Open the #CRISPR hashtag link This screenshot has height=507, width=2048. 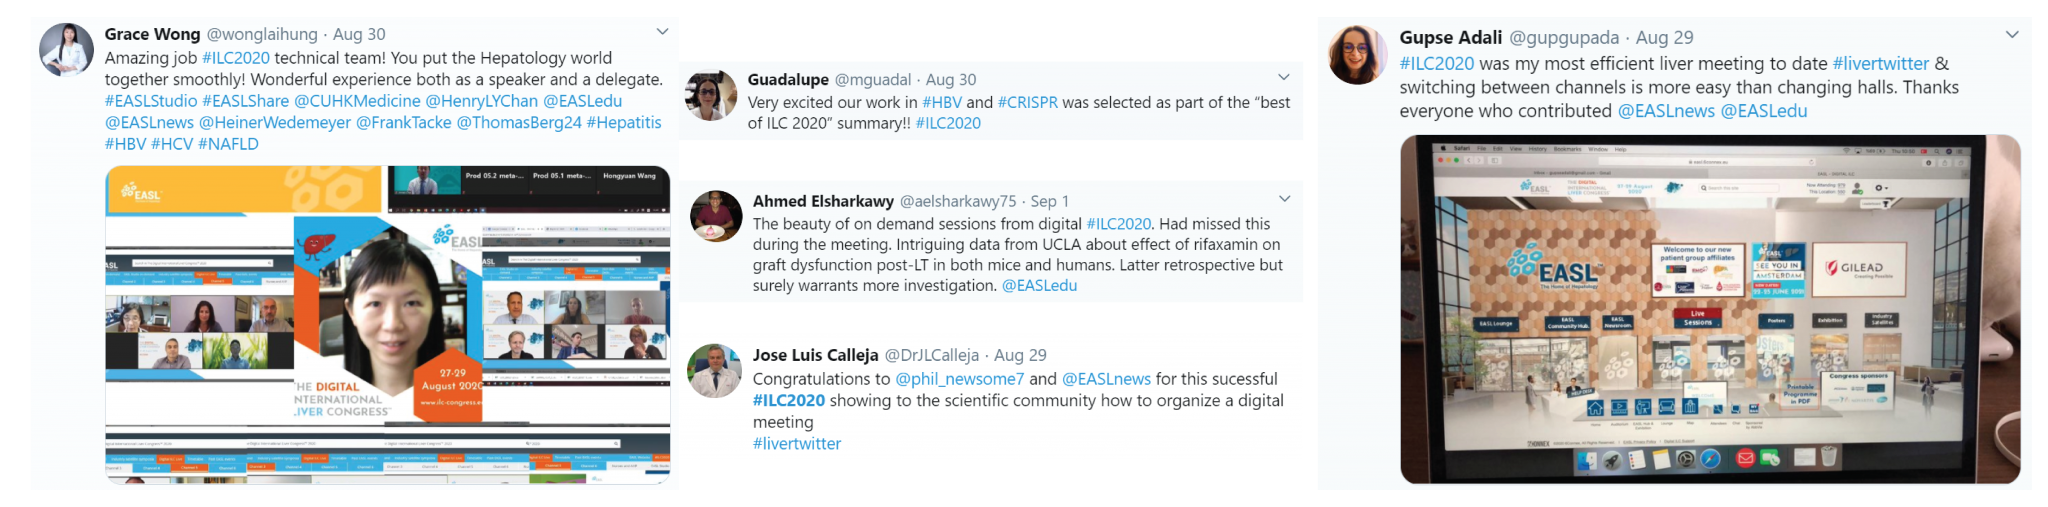pyautogui.click(x=1027, y=102)
